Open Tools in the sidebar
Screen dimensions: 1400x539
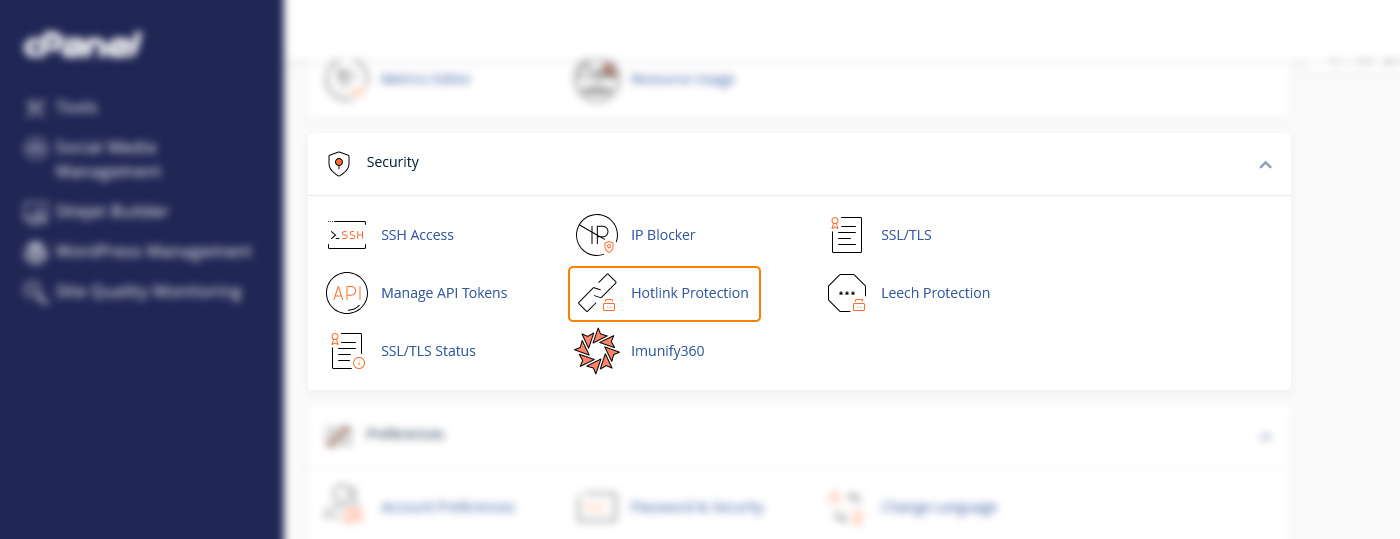click(x=76, y=107)
